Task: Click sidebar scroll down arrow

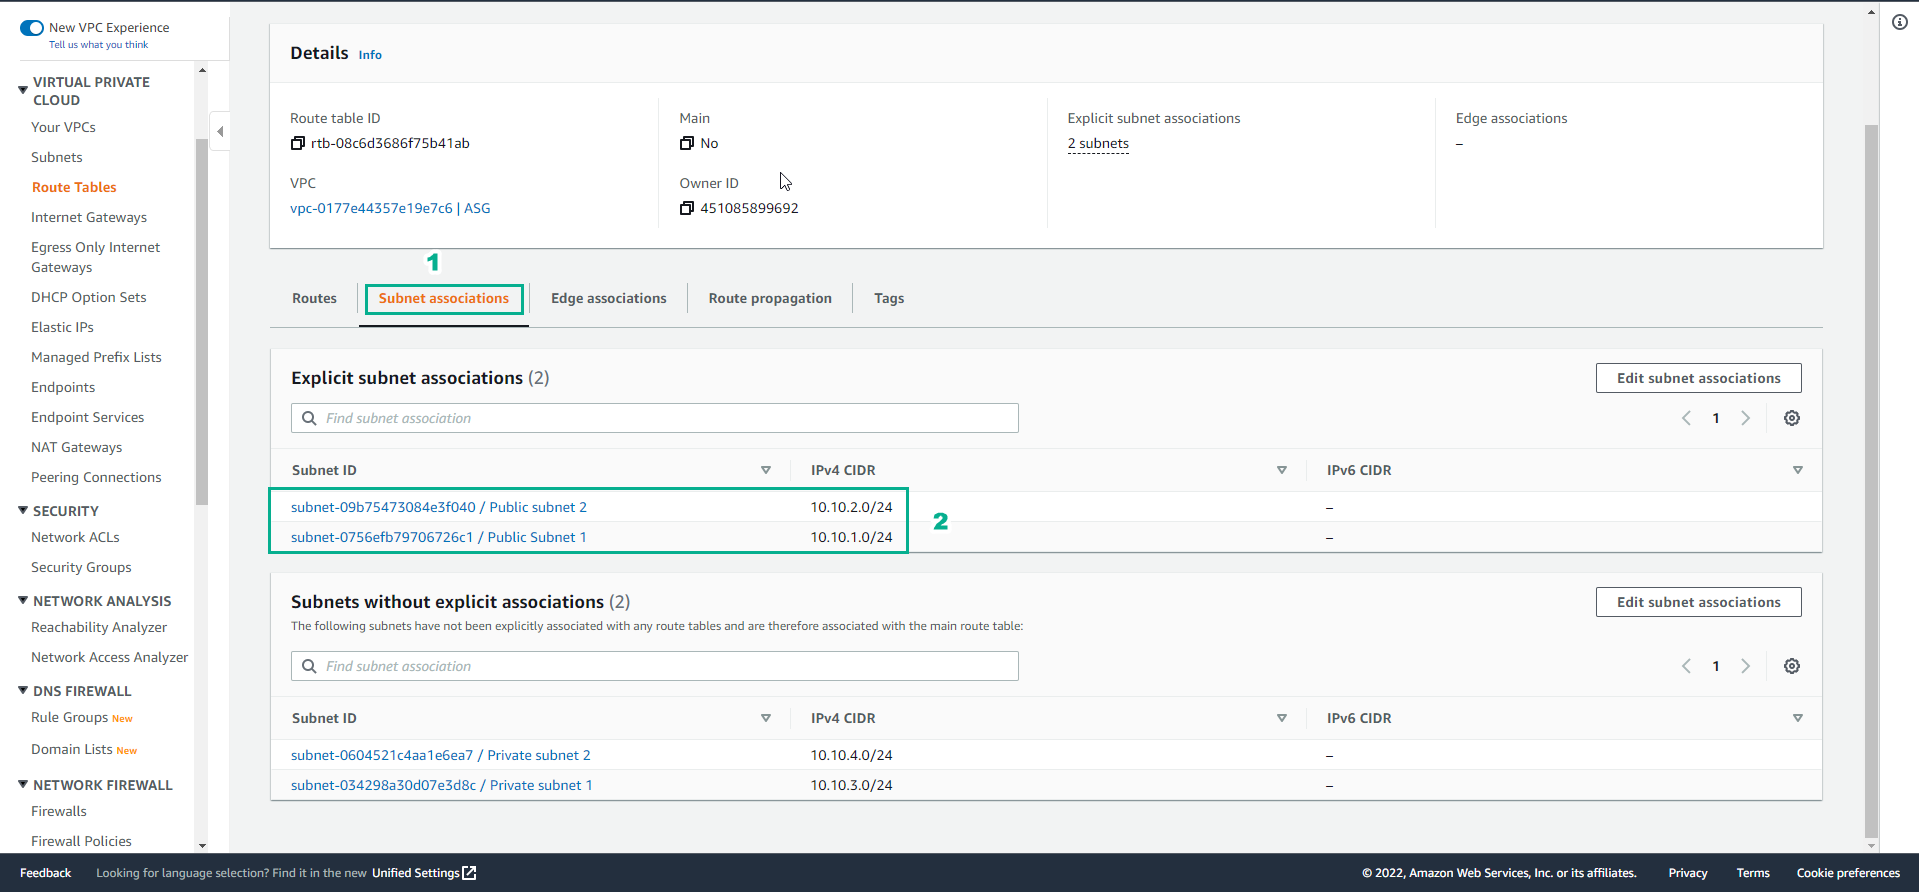Action: click(202, 845)
